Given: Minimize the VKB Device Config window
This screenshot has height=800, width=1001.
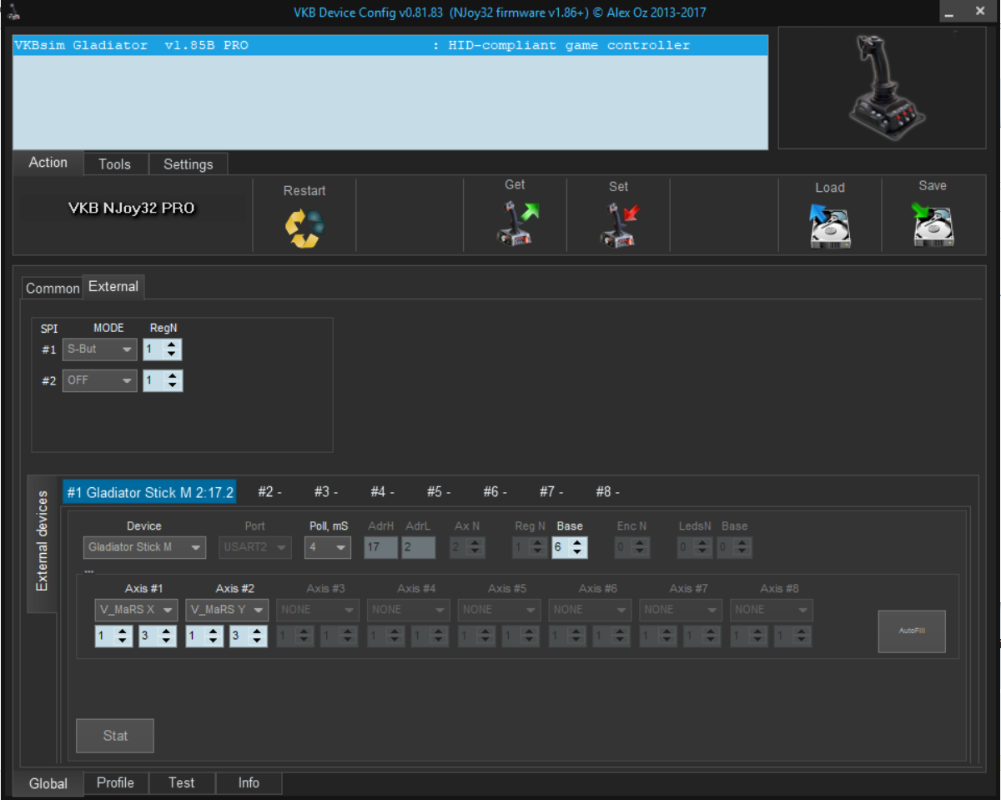Looking at the screenshot, I should point(950,11).
